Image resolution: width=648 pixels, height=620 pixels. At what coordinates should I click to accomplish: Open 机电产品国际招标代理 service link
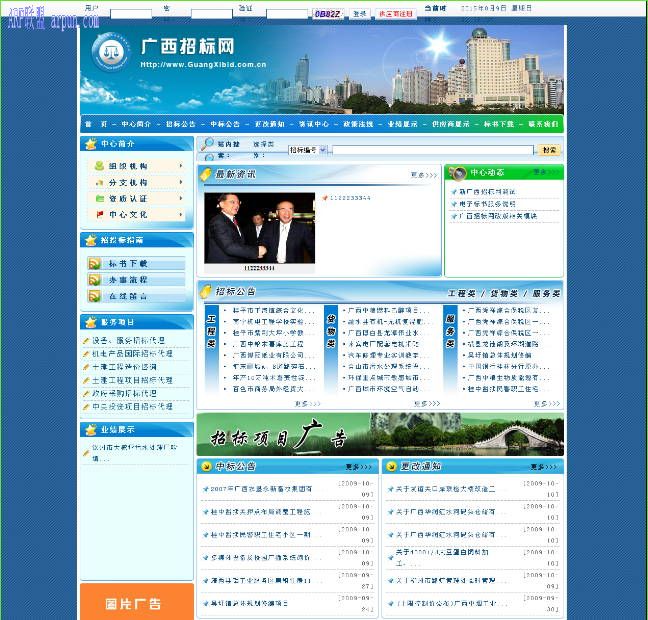pyautogui.click(x=132, y=354)
